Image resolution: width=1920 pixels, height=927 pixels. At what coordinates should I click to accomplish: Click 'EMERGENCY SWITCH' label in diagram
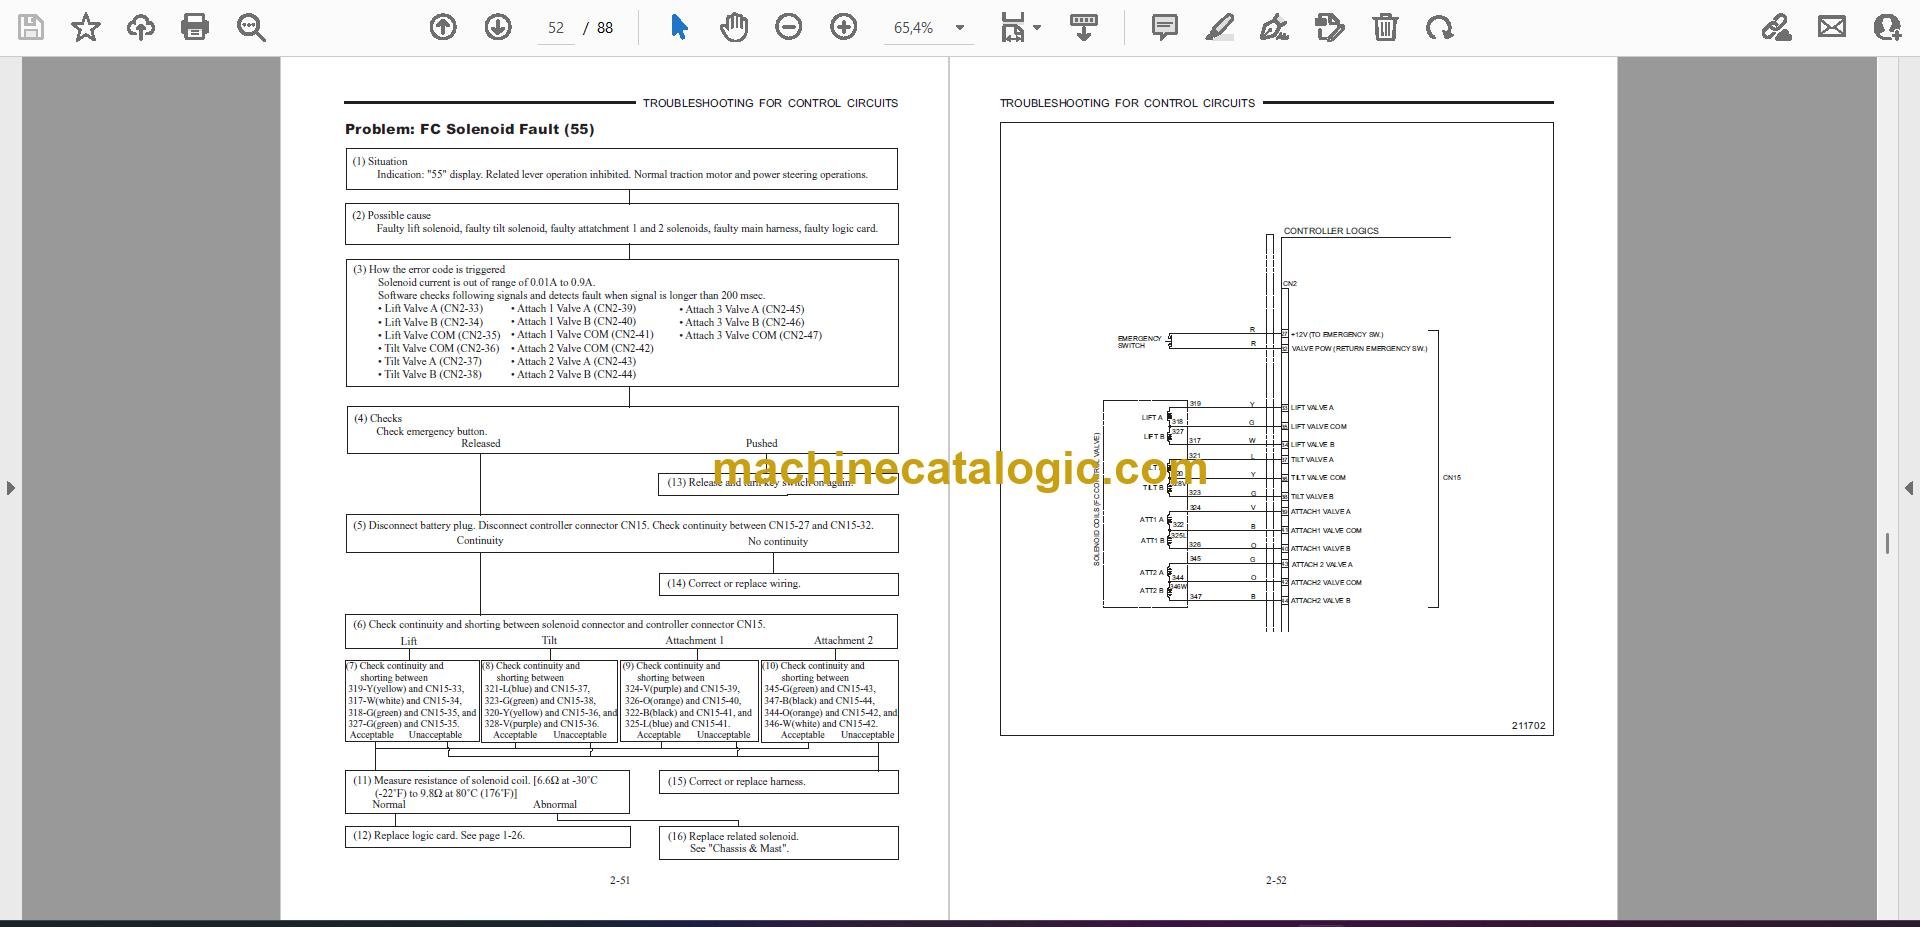click(1139, 342)
